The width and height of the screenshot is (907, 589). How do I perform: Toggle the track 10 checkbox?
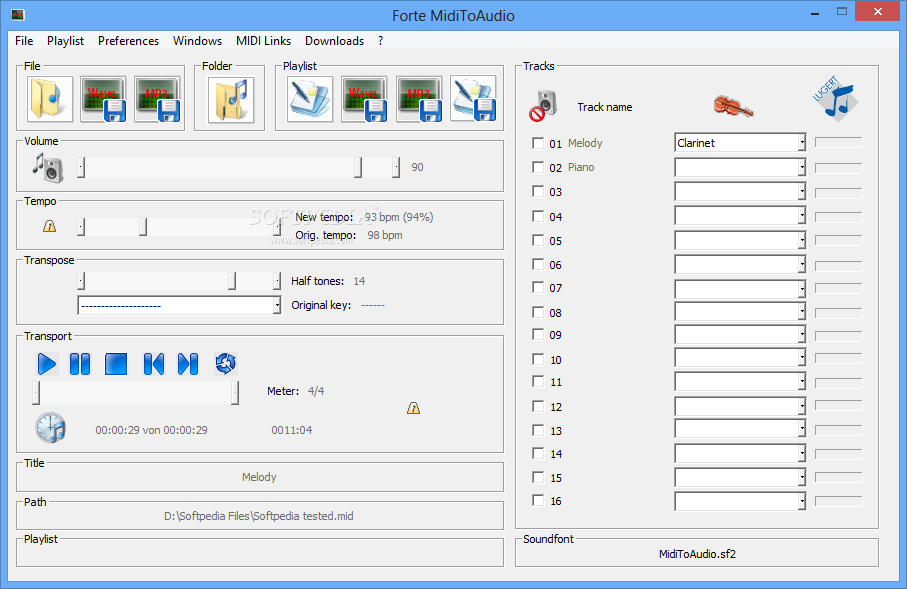538,359
